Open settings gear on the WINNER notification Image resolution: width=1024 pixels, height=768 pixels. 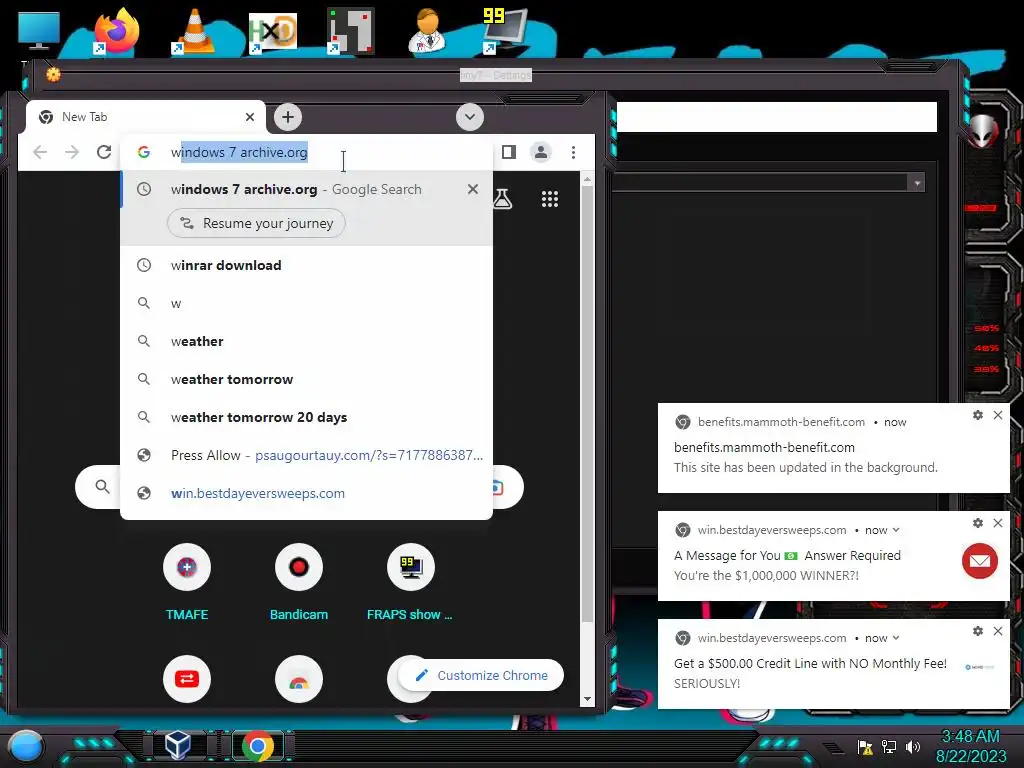(x=978, y=522)
